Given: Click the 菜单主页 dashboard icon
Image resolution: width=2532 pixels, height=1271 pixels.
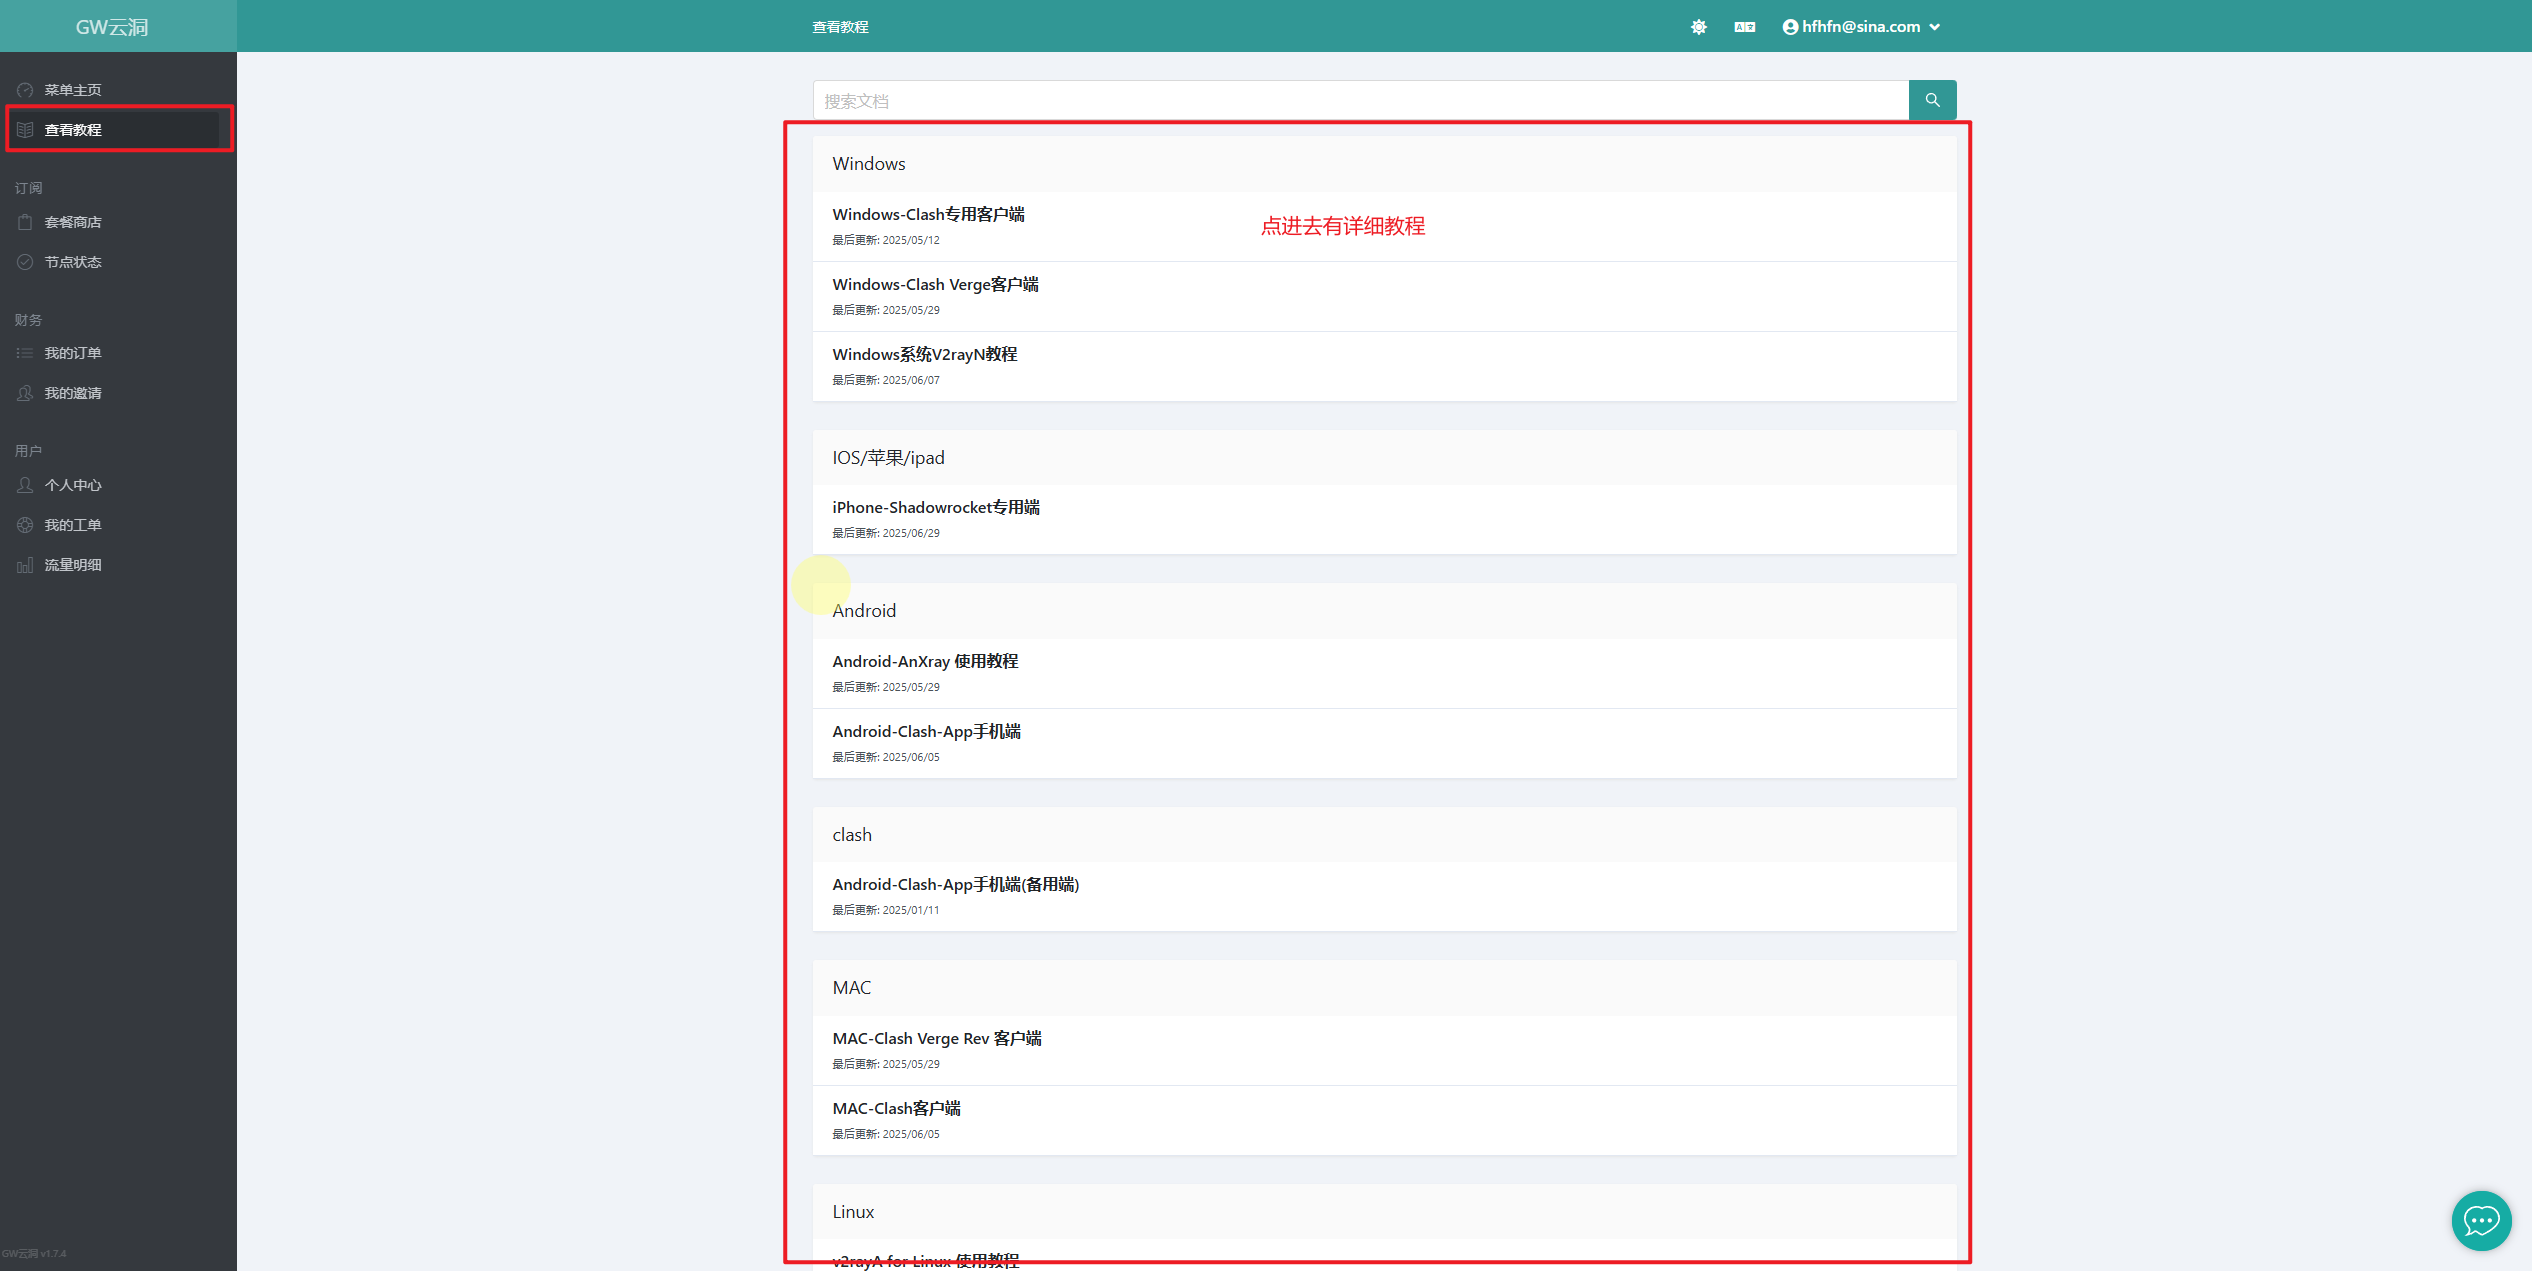Looking at the screenshot, I should [25, 90].
